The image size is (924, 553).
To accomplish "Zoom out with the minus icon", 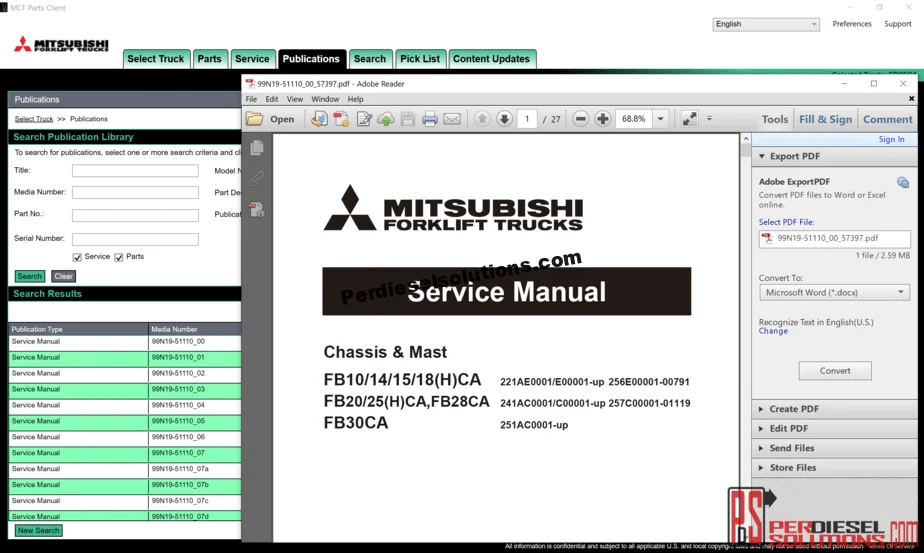I will (x=580, y=119).
